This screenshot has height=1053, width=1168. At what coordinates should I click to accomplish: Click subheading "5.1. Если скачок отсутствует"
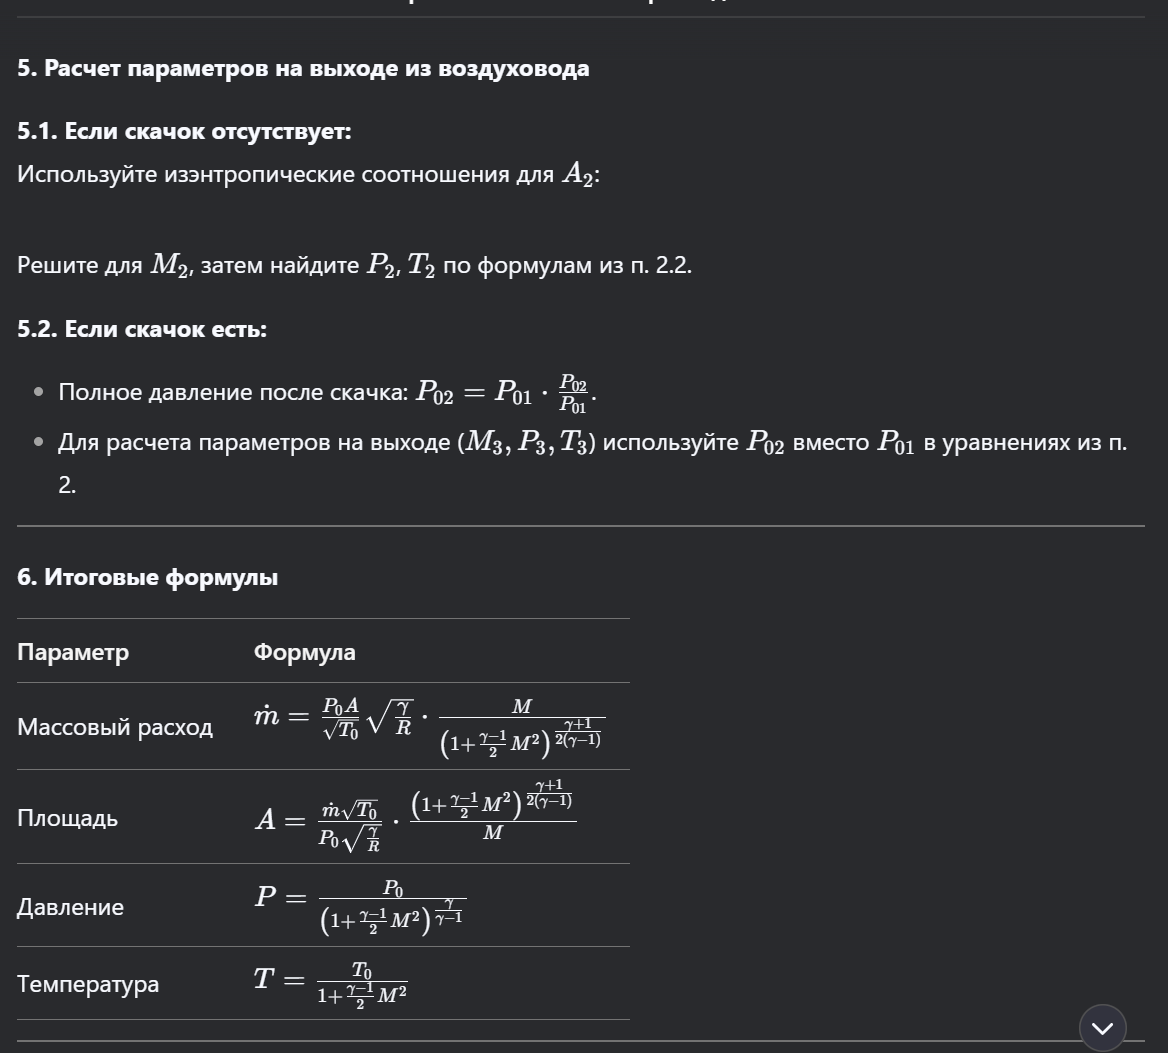coord(184,131)
